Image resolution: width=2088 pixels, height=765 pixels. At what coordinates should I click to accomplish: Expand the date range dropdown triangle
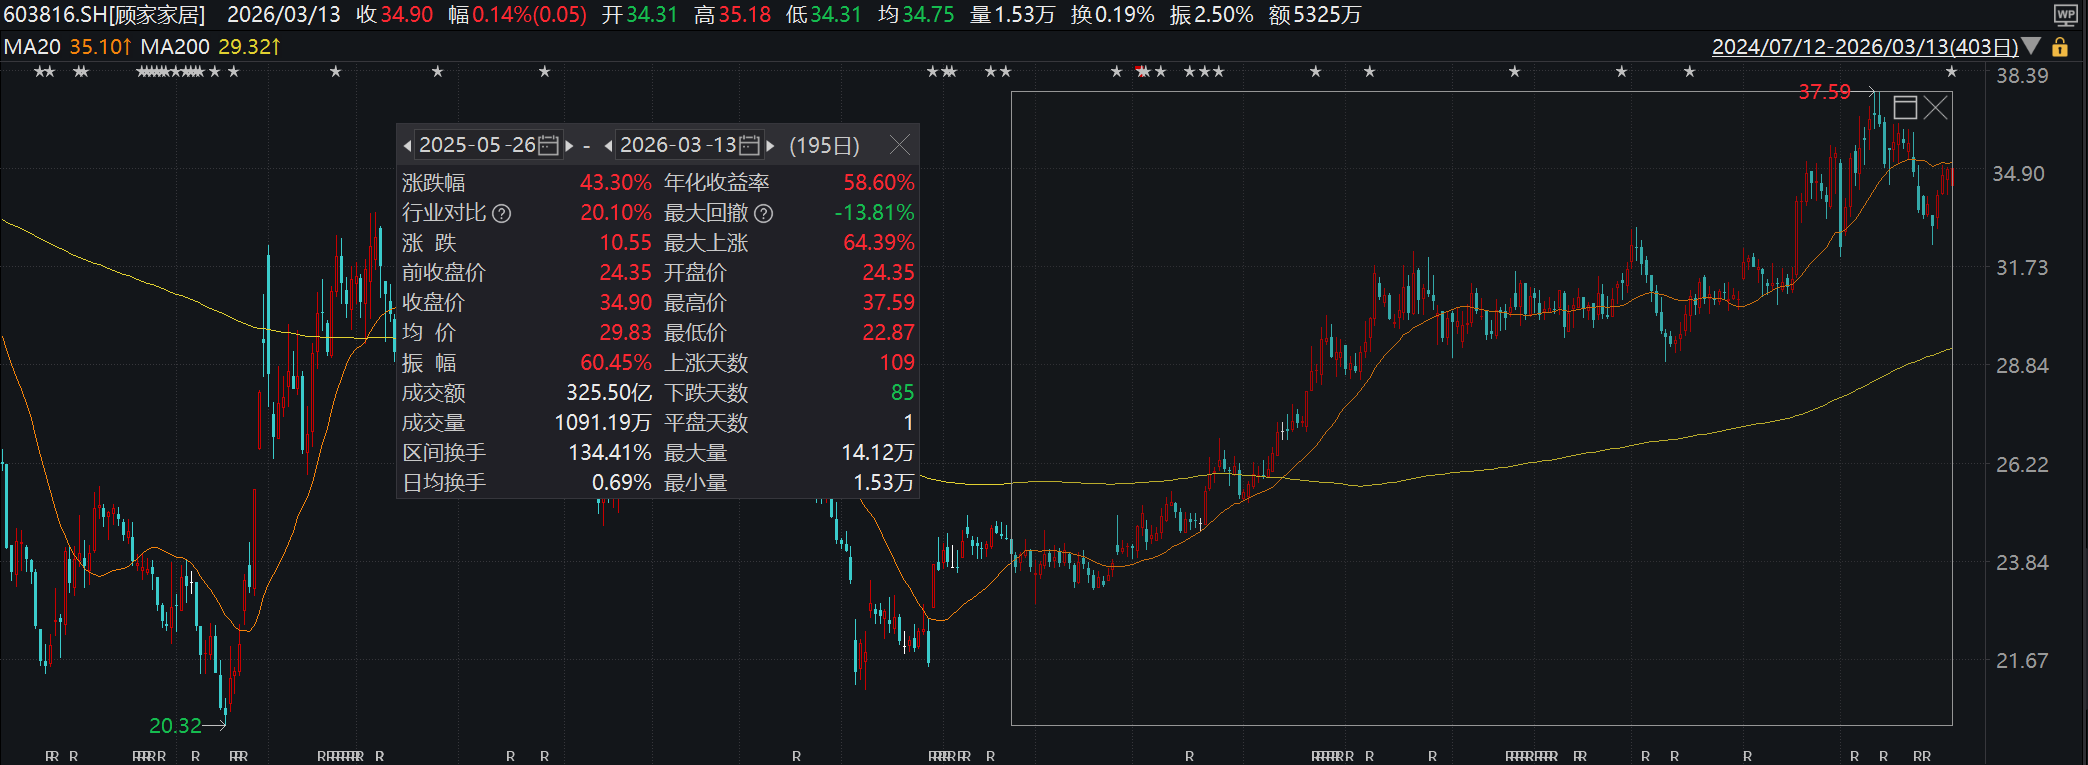tap(2031, 46)
